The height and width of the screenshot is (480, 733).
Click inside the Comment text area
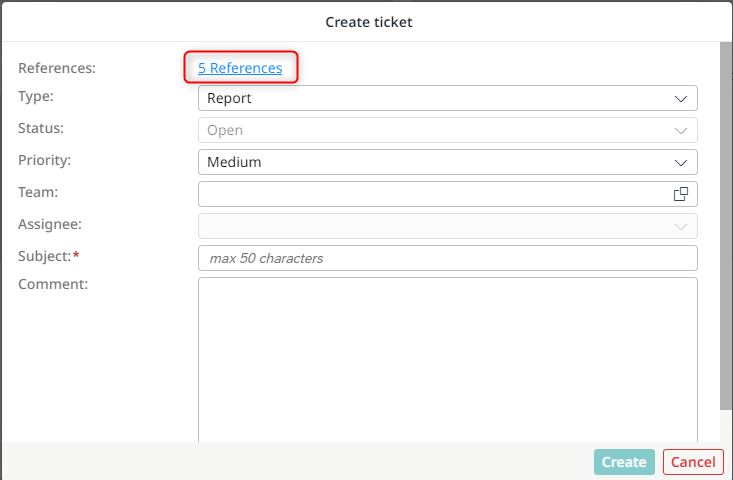[448, 359]
